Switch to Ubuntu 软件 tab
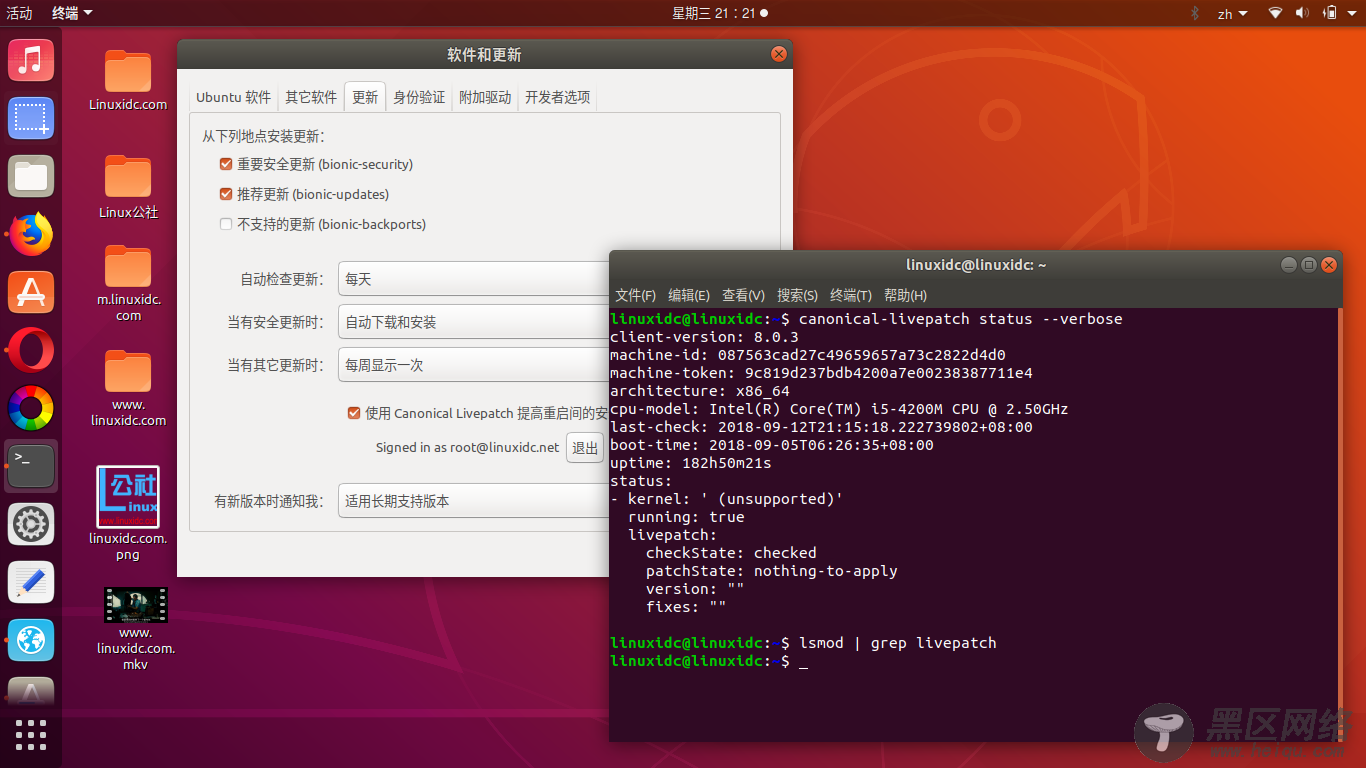This screenshot has width=1366, height=768. click(233, 97)
